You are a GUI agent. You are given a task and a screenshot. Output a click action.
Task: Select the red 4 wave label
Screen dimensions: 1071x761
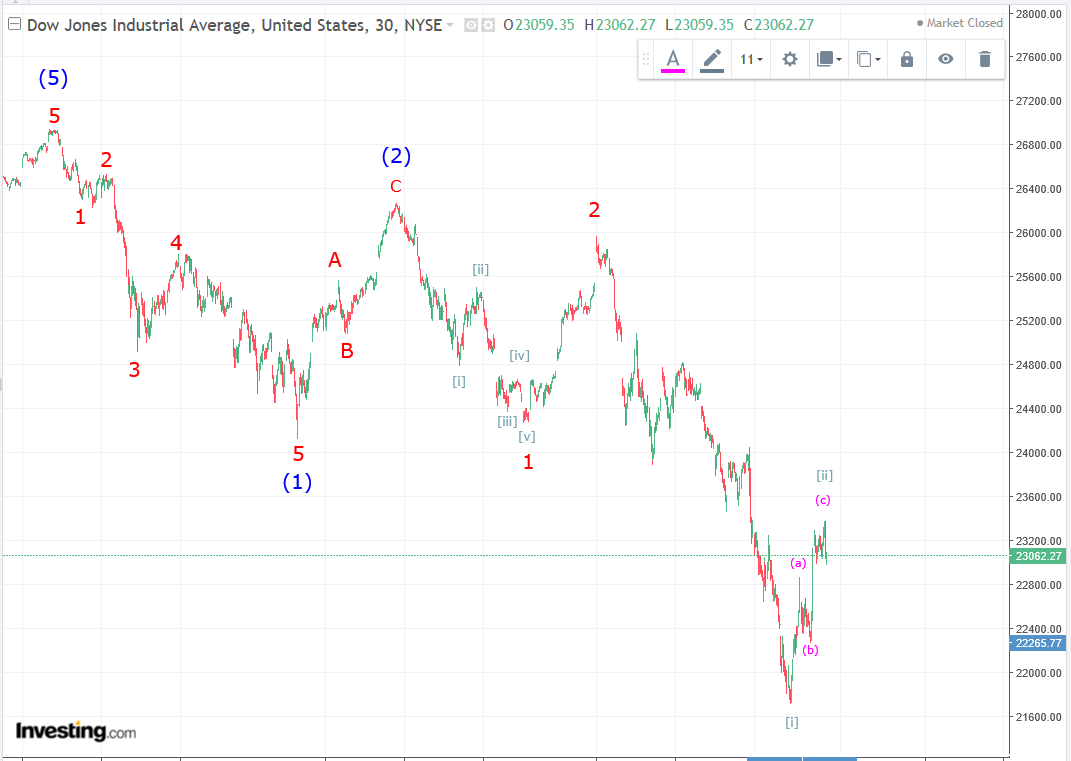tap(176, 243)
